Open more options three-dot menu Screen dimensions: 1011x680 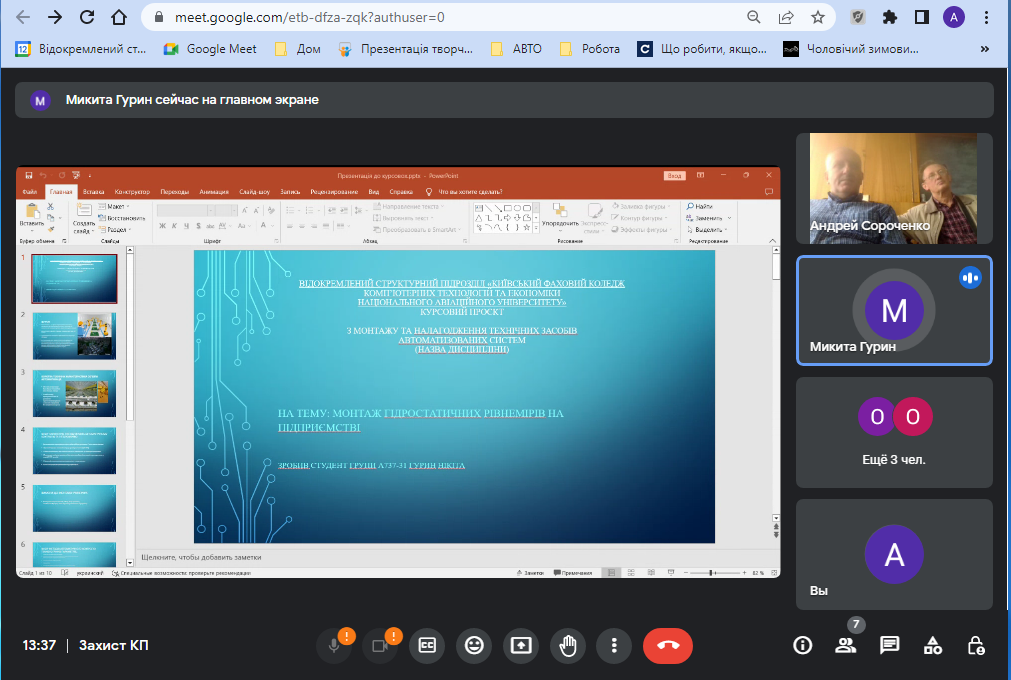[614, 645]
